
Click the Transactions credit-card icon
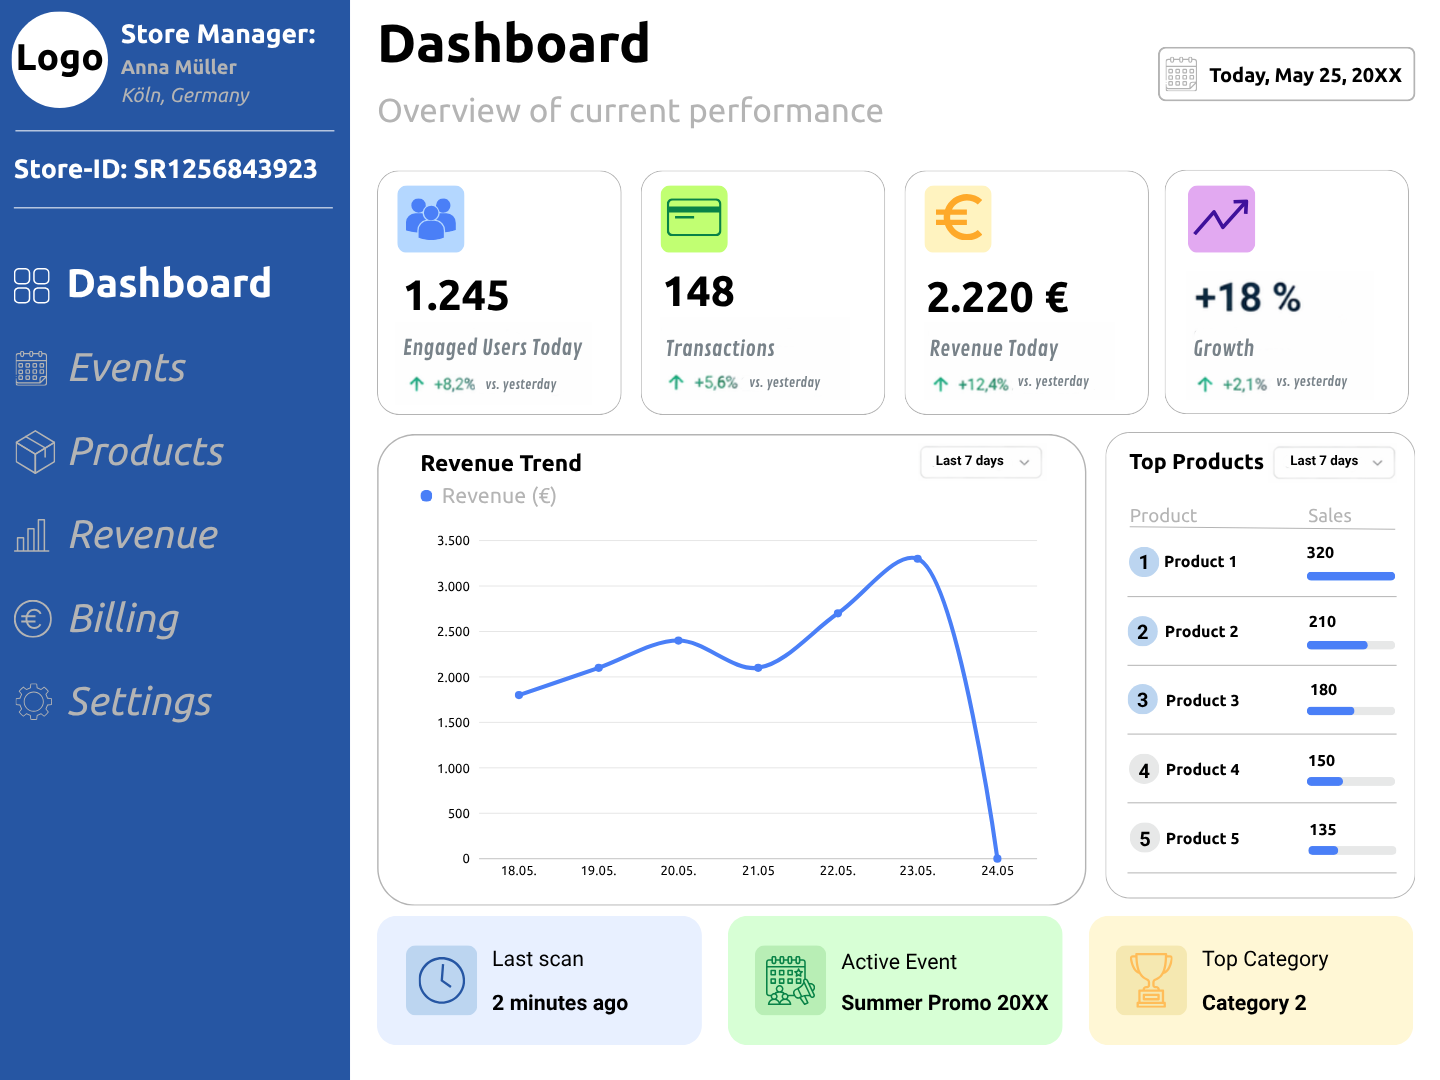point(694,219)
